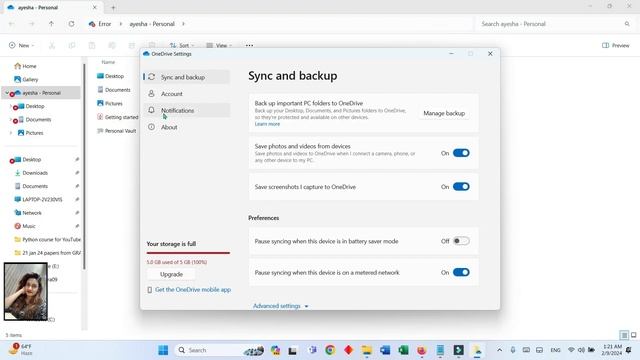This screenshot has width=640, height=360.
Task: Disable Save screenshots to OneDrive toggle
Action: click(461, 187)
